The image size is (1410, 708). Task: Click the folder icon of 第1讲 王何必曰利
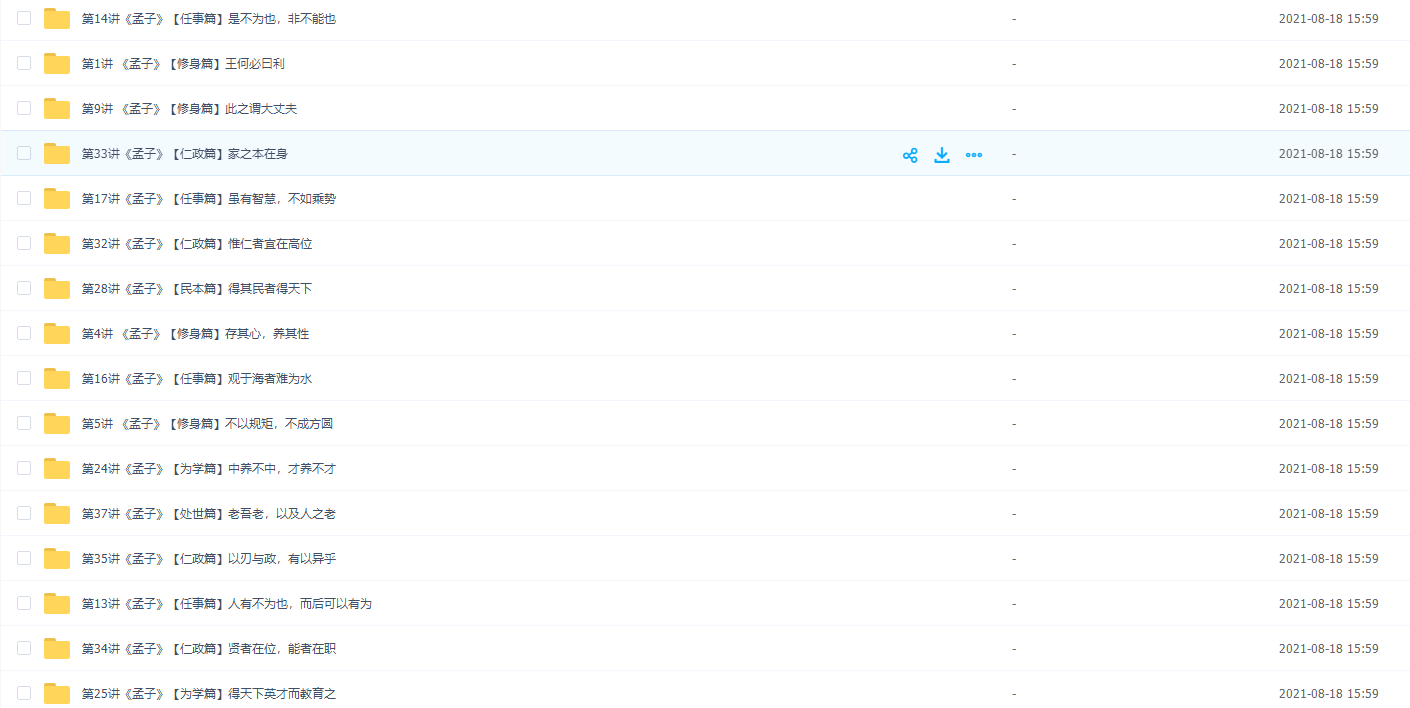tap(57, 64)
